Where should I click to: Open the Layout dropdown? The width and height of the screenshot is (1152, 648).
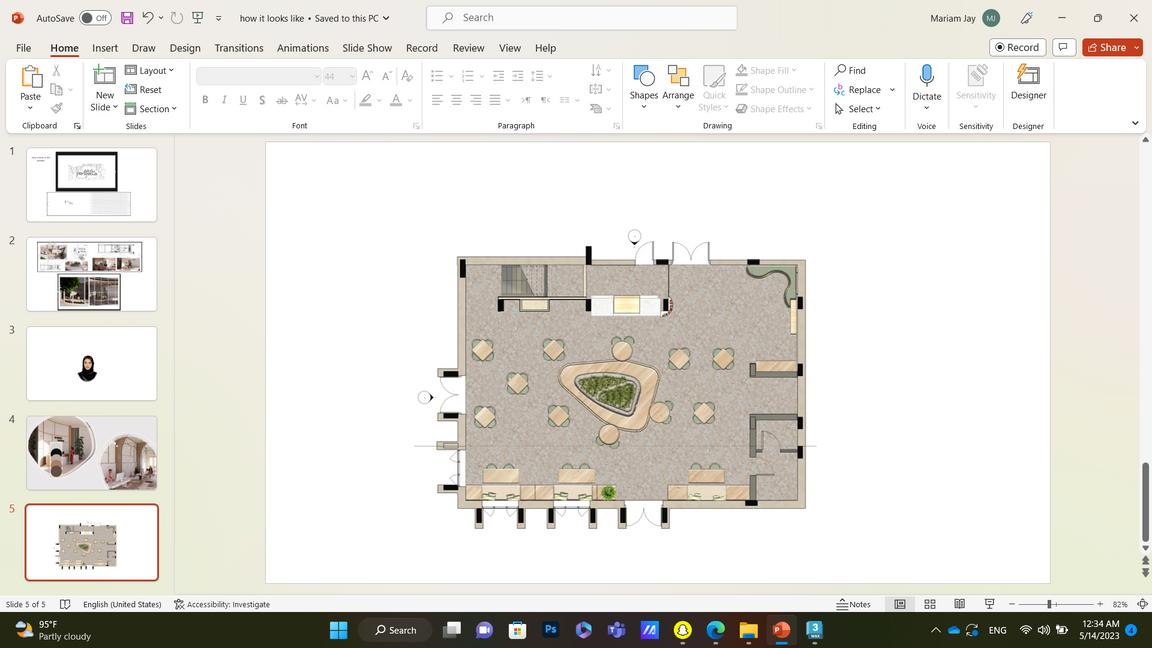[150, 71]
